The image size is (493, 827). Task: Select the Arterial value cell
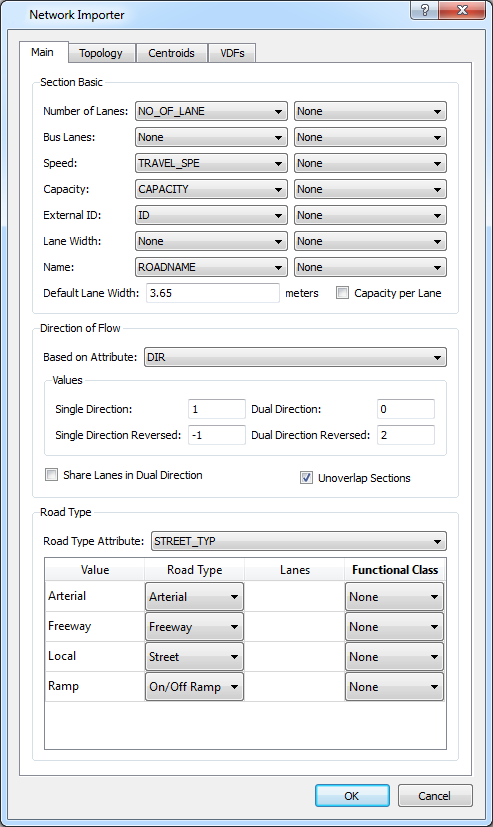click(x=95, y=596)
